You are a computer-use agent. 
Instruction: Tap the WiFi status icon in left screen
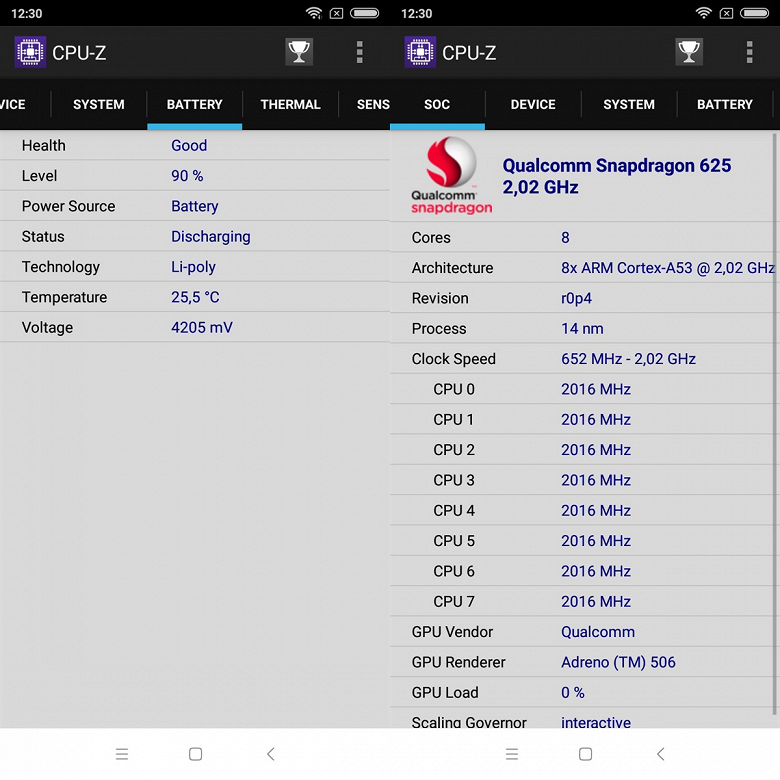pos(313,13)
